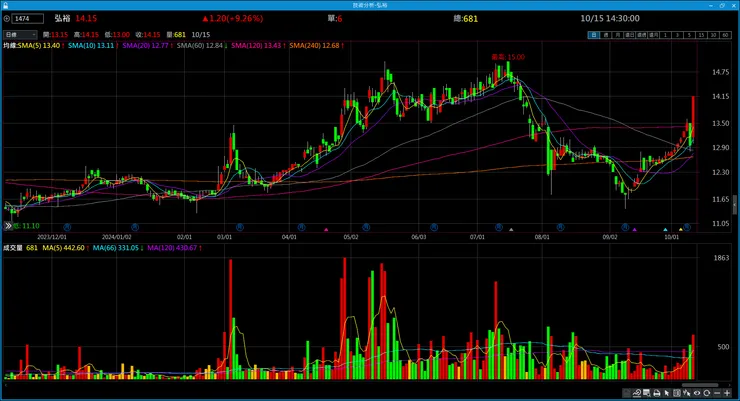
Task: Click the SMA(60) 12.84 moving average label
Action: 202,46
